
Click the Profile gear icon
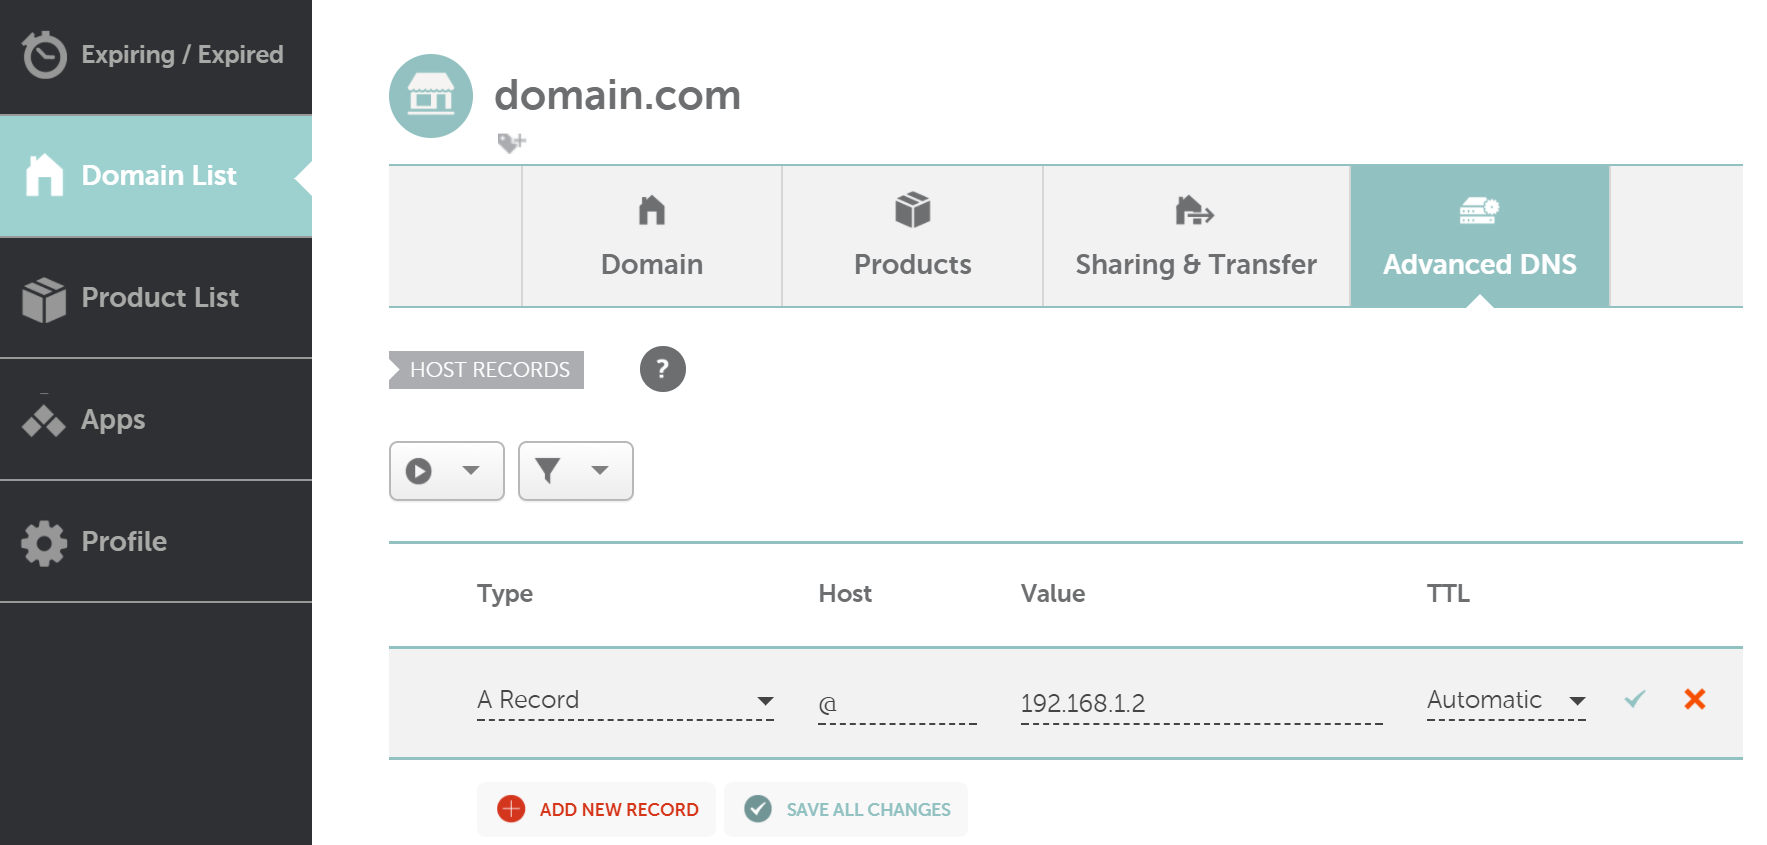pyautogui.click(x=44, y=543)
